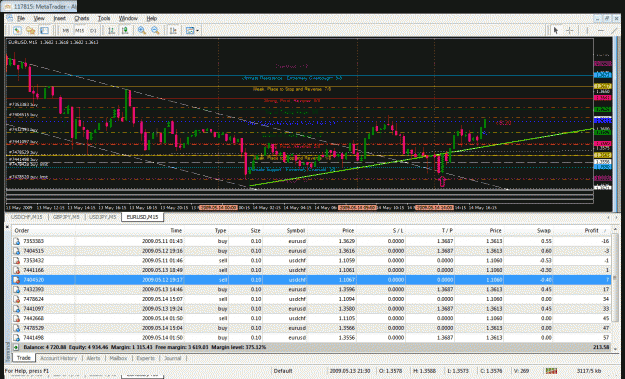Open the File menu
625x379 pixels.
(x=21, y=18)
